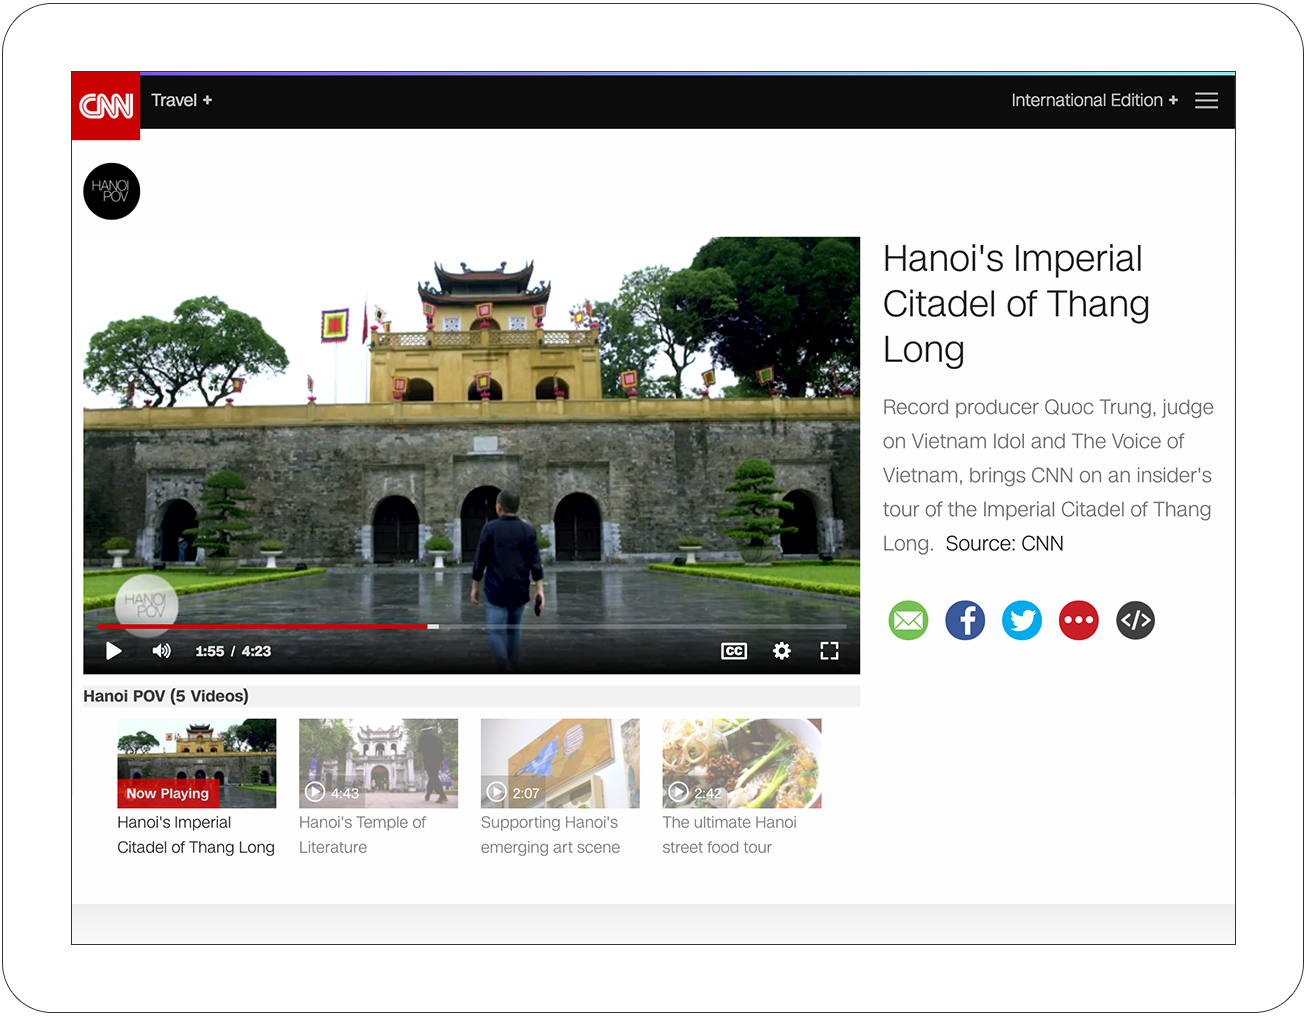The image size is (1308, 1016).
Task: Click the 'Hanoi POV (5 Videos)' heading
Action: click(x=166, y=696)
